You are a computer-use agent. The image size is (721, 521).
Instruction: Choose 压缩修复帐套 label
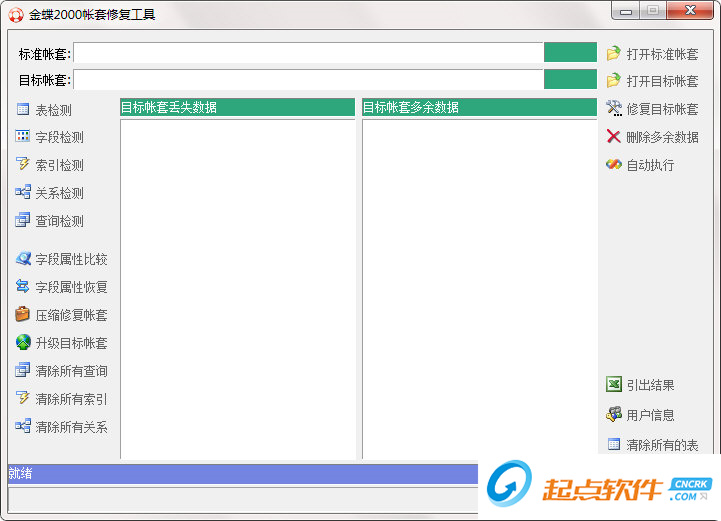72,315
